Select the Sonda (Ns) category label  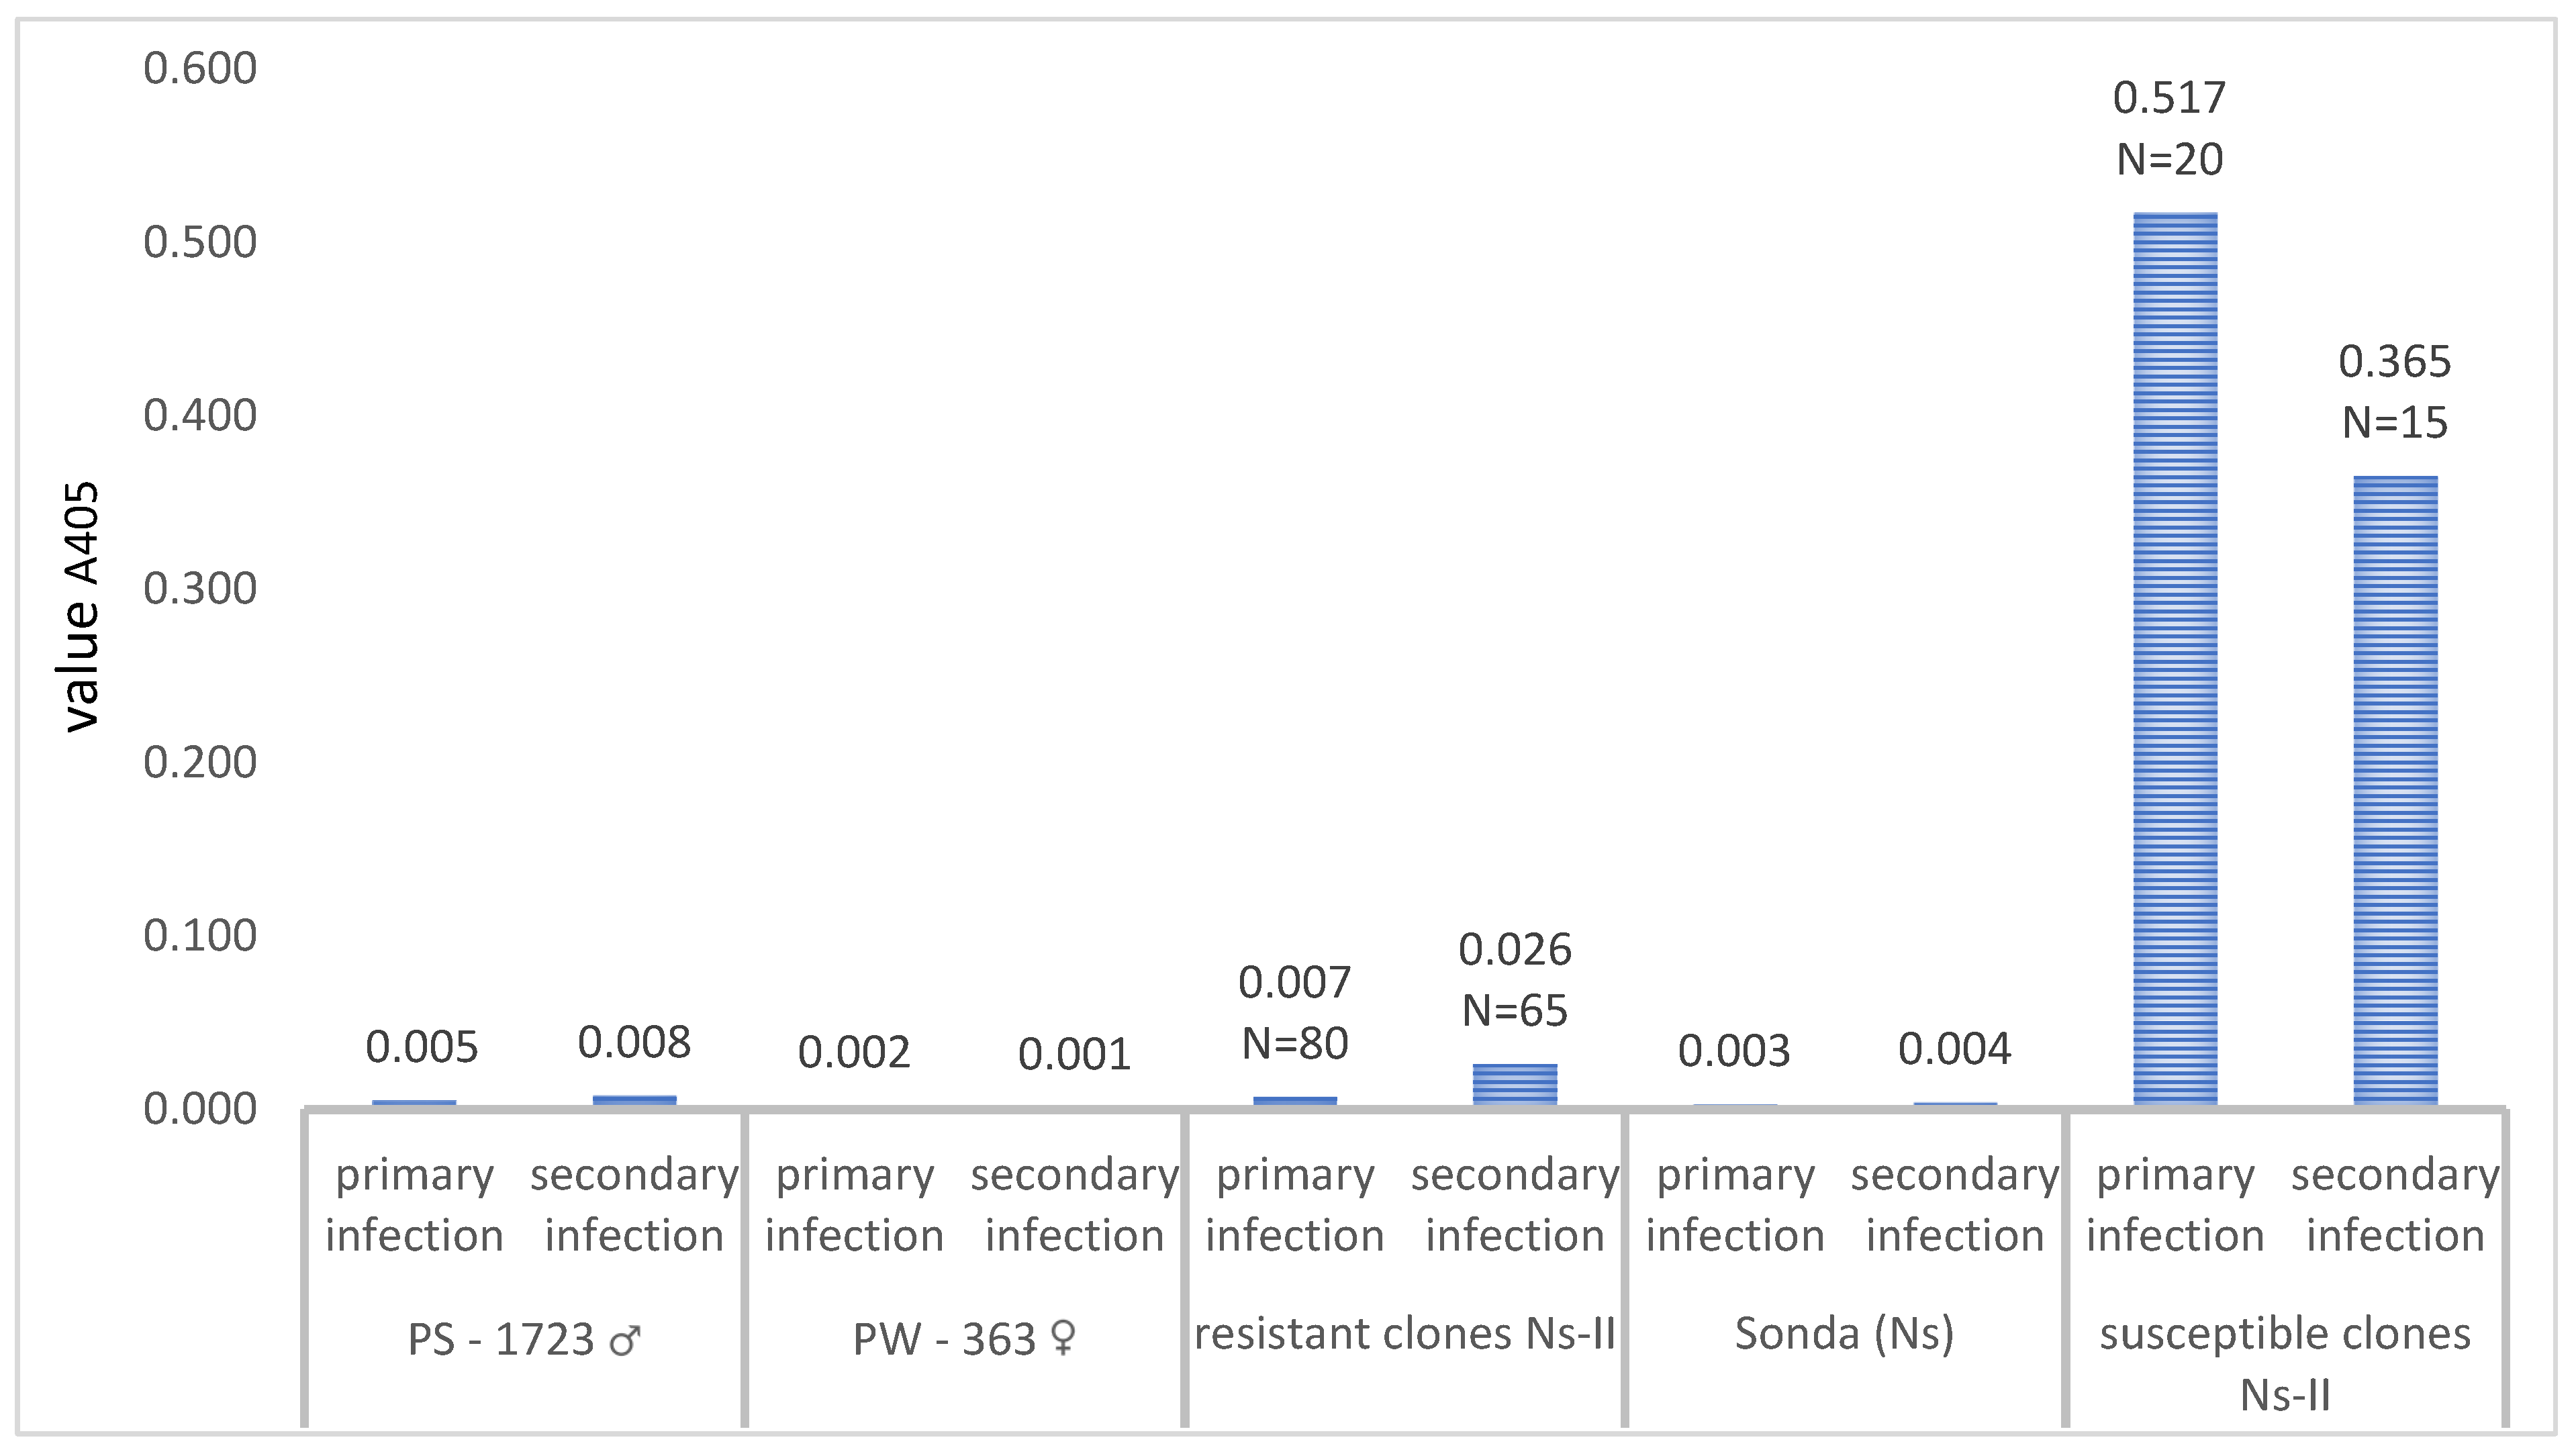(1844, 1334)
